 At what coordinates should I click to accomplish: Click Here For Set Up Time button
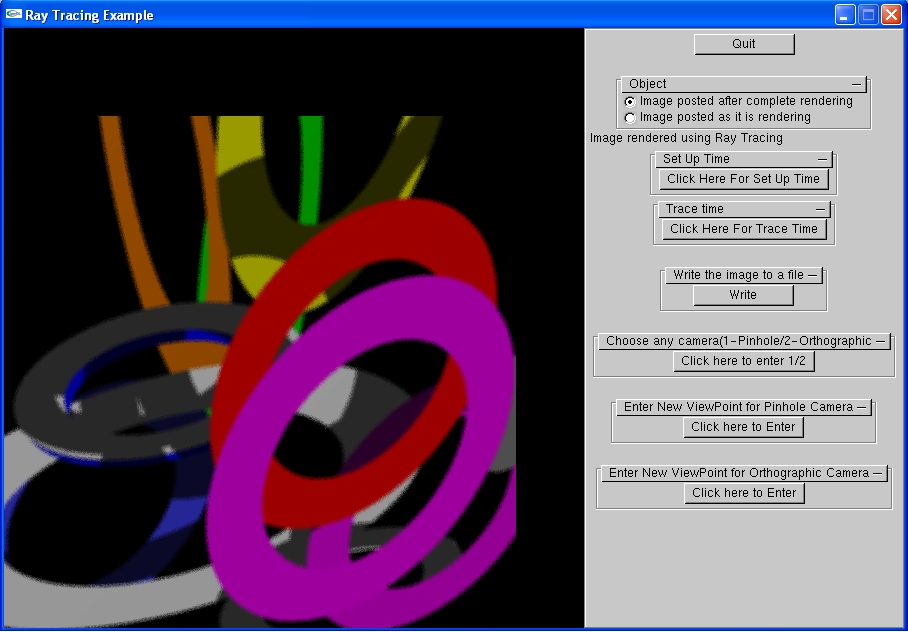744,179
